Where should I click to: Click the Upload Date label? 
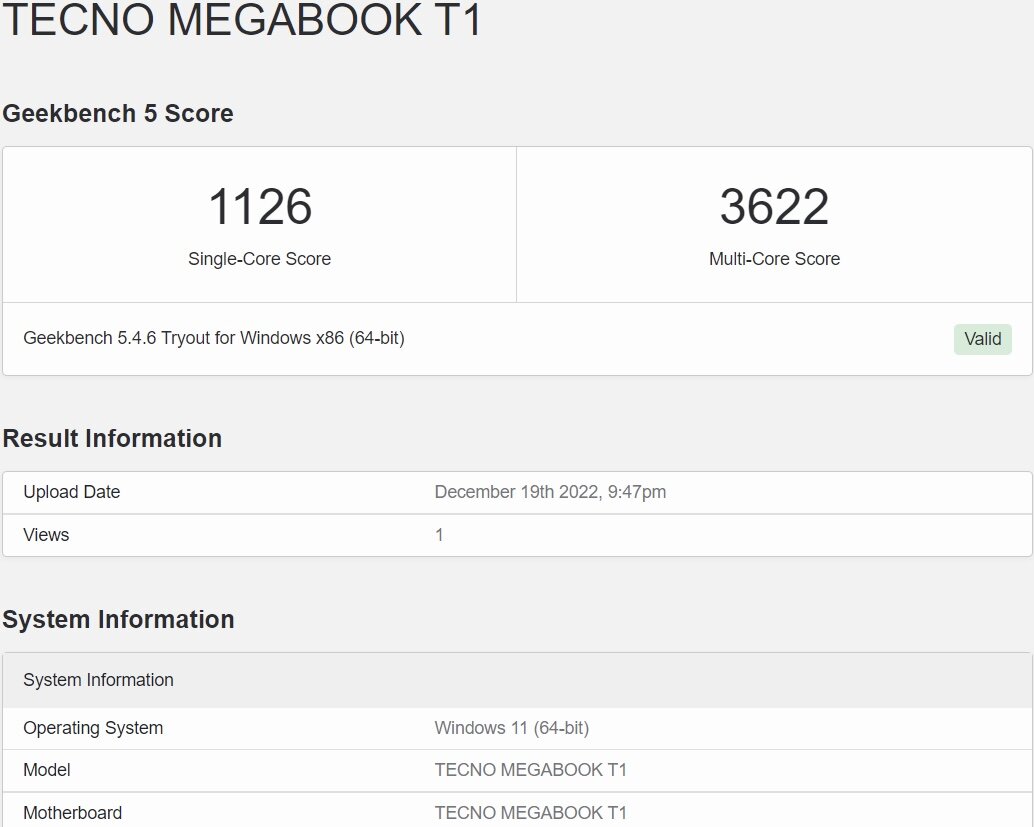71,492
